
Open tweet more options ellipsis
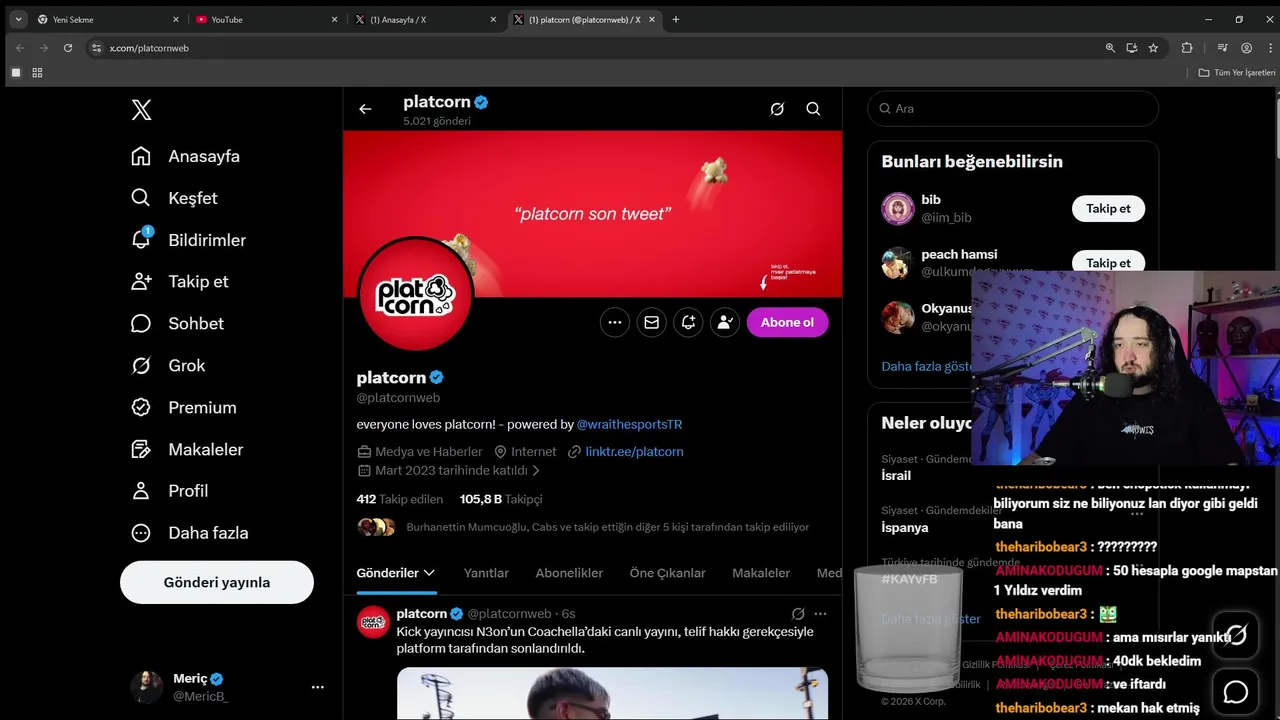tap(821, 614)
